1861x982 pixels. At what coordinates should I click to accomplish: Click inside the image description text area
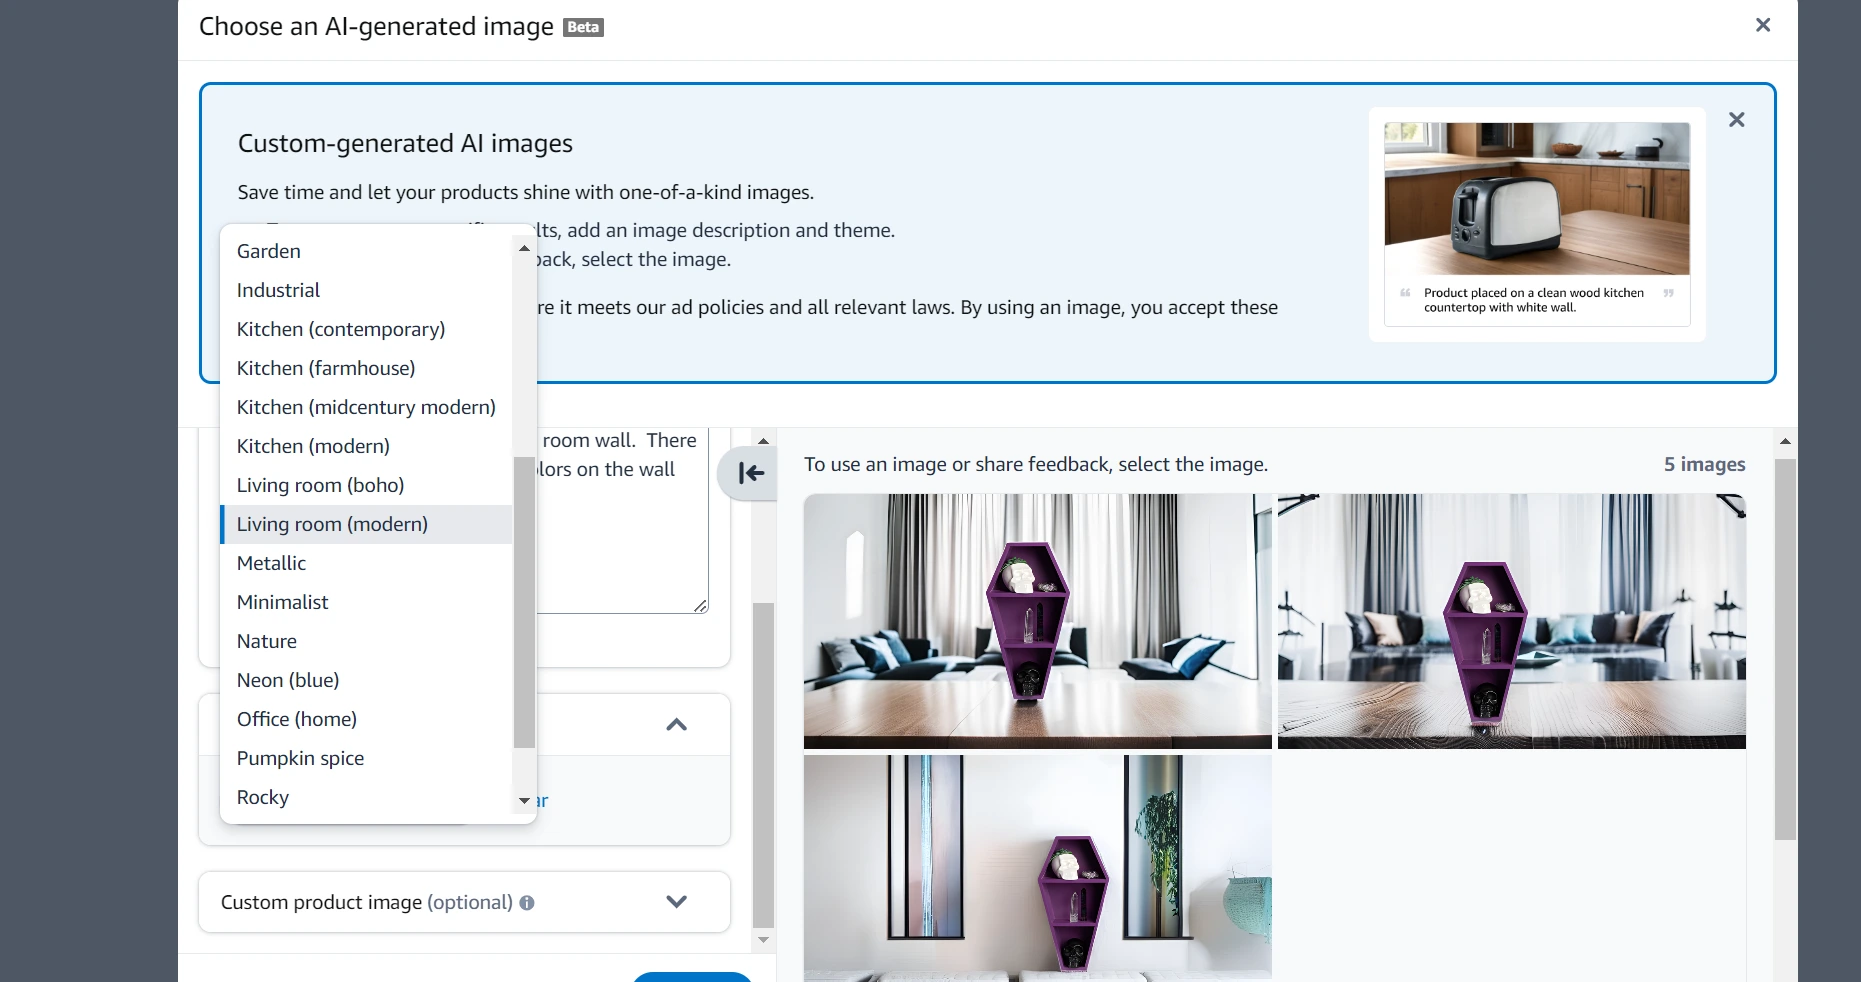point(622,540)
